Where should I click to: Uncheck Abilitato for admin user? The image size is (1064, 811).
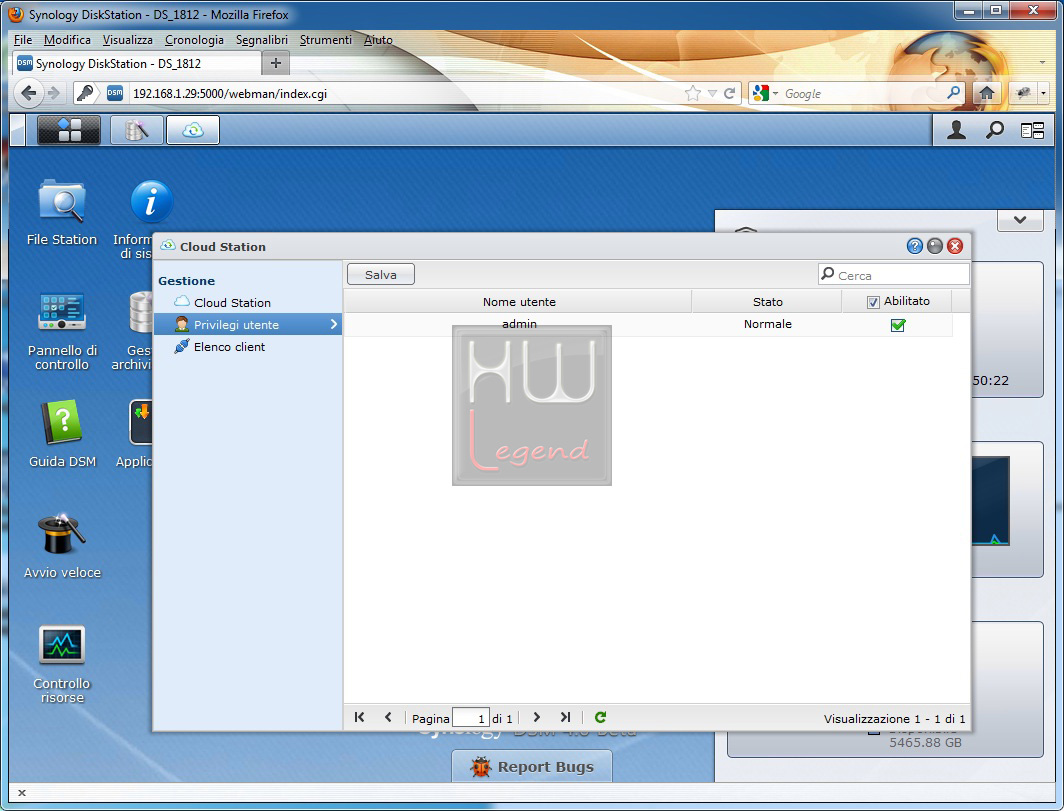[x=898, y=325]
